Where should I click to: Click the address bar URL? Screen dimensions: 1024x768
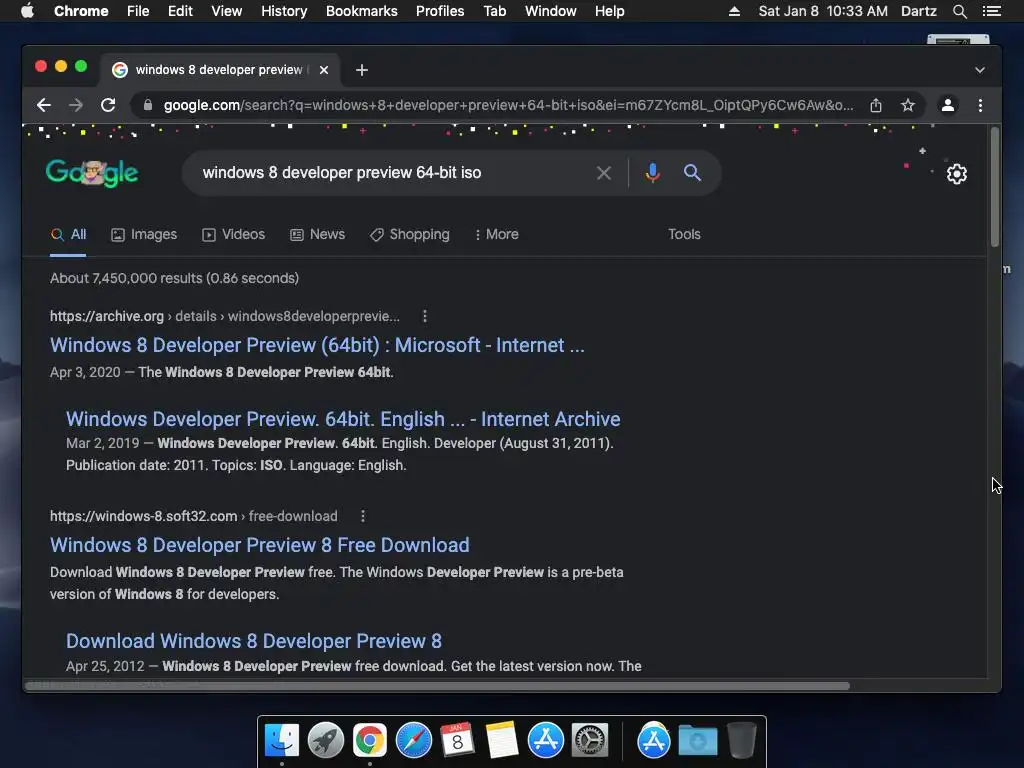click(508, 105)
